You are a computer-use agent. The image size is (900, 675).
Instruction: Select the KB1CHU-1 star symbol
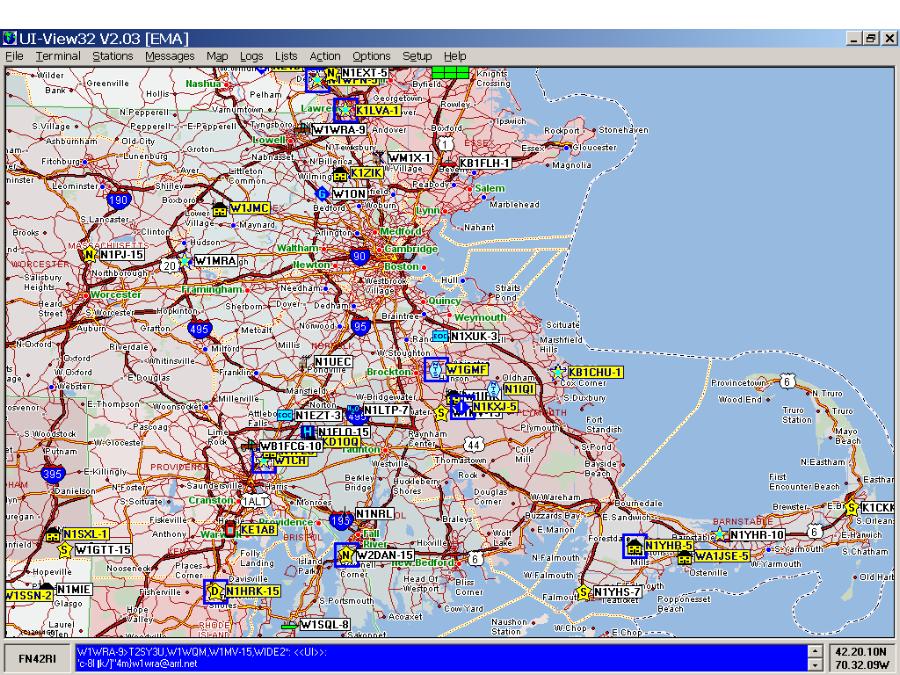pos(558,372)
